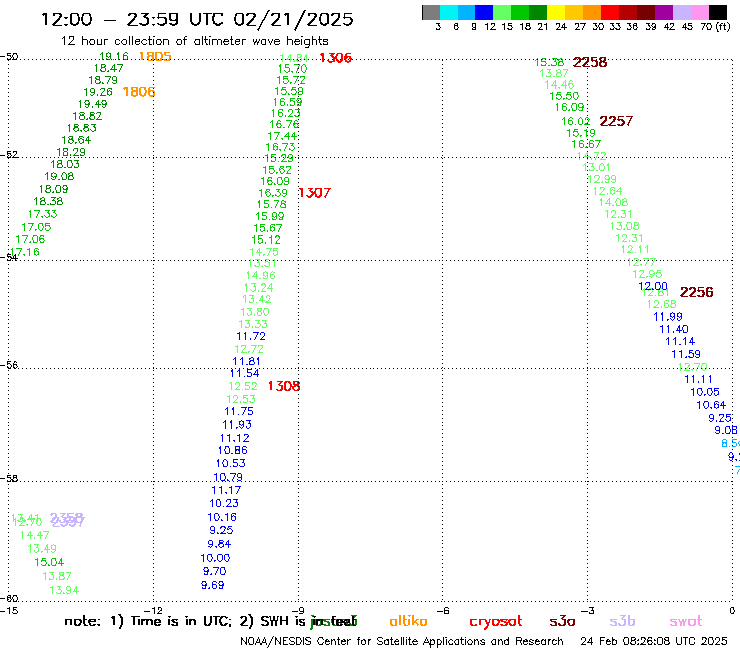Click the red time label 1308

click(x=284, y=386)
